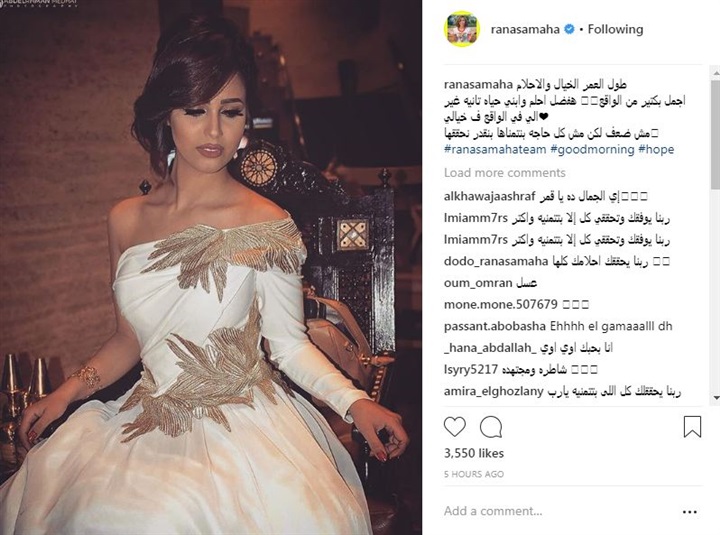This screenshot has width=720, height=535.
Task: Toggle the Following button
Action: 615,29
